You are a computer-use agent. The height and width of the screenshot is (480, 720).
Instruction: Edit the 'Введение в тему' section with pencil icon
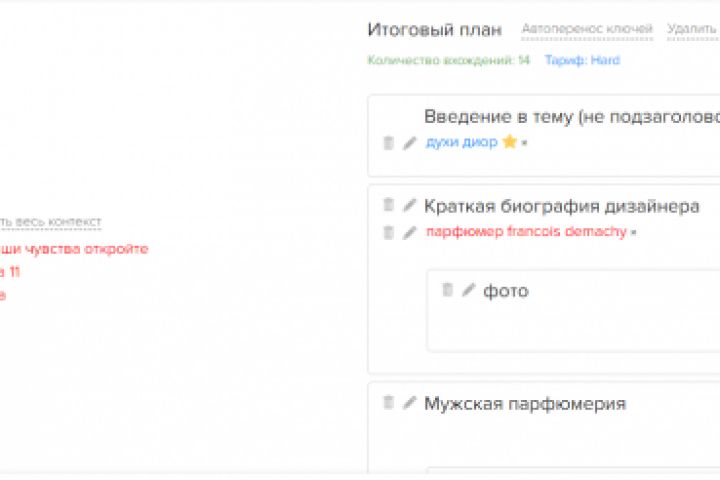[x=409, y=143]
